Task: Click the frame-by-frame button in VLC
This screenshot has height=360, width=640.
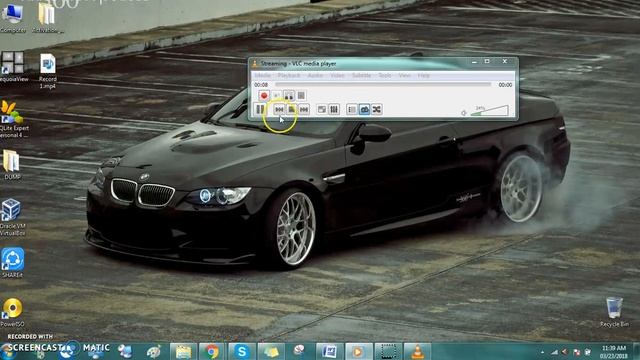Action: point(301,96)
